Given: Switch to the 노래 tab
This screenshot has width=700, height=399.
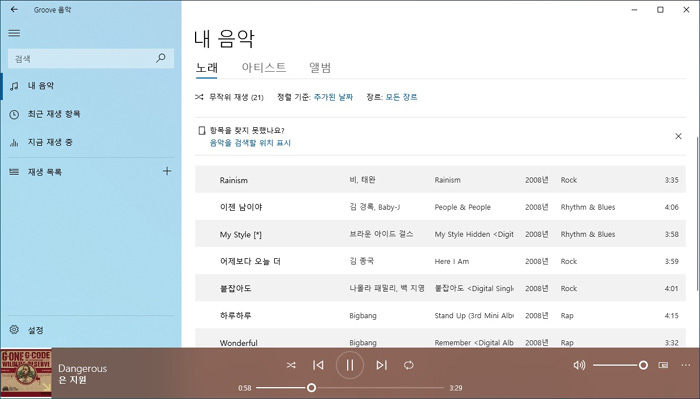Looking at the screenshot, I should (x=207, y=68).
